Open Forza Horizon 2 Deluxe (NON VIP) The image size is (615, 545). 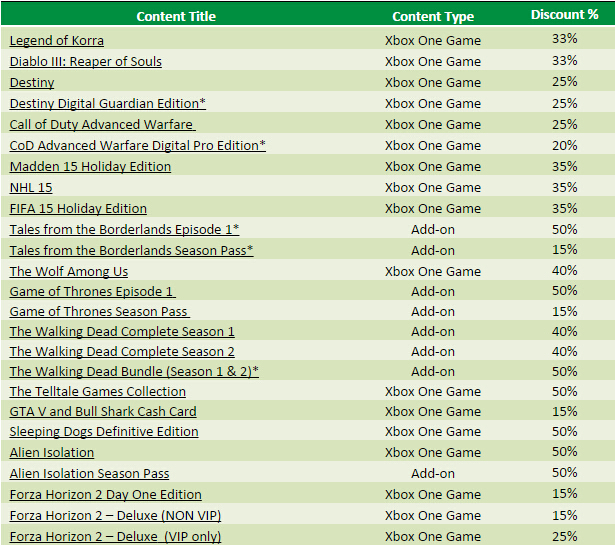[x=115, y=516]
